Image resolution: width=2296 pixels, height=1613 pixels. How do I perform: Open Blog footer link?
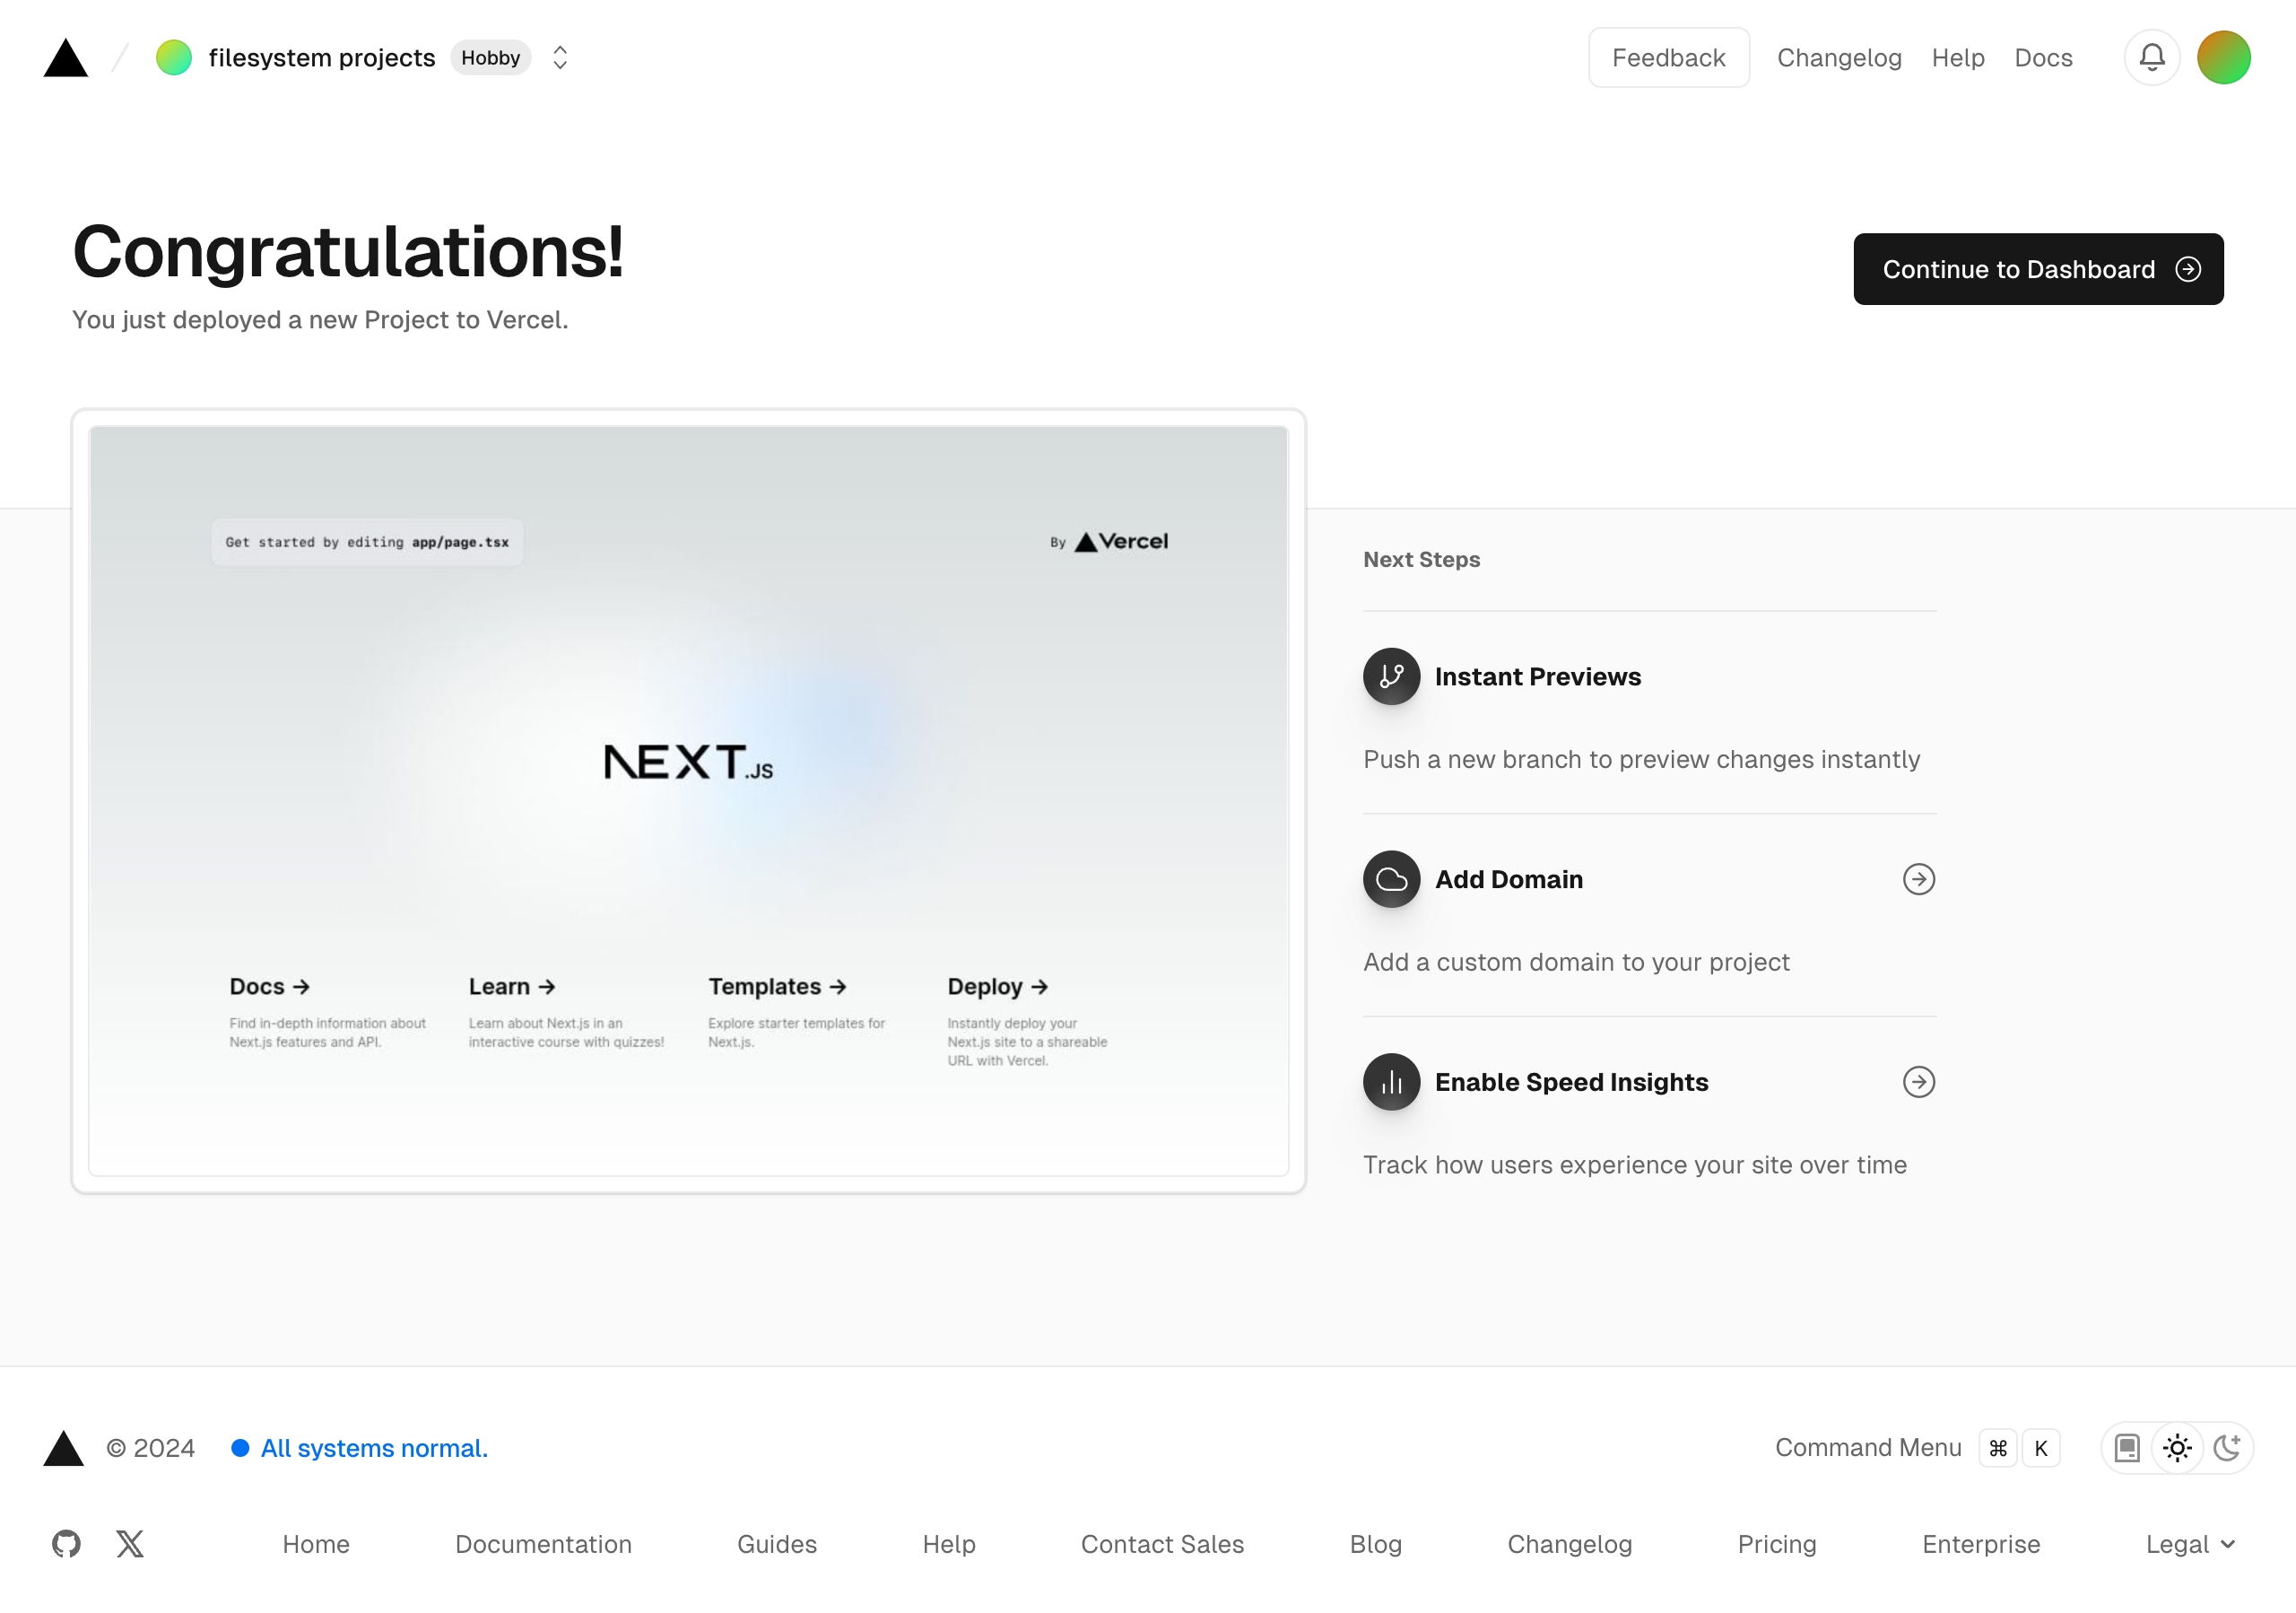pos(1376,1544)
